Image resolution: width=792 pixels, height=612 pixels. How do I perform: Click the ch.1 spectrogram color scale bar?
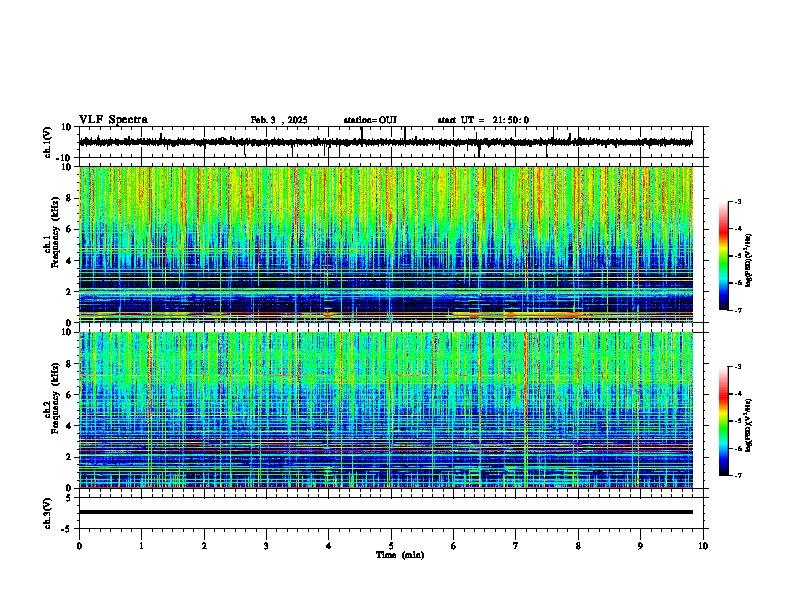(x=724, y=256)
